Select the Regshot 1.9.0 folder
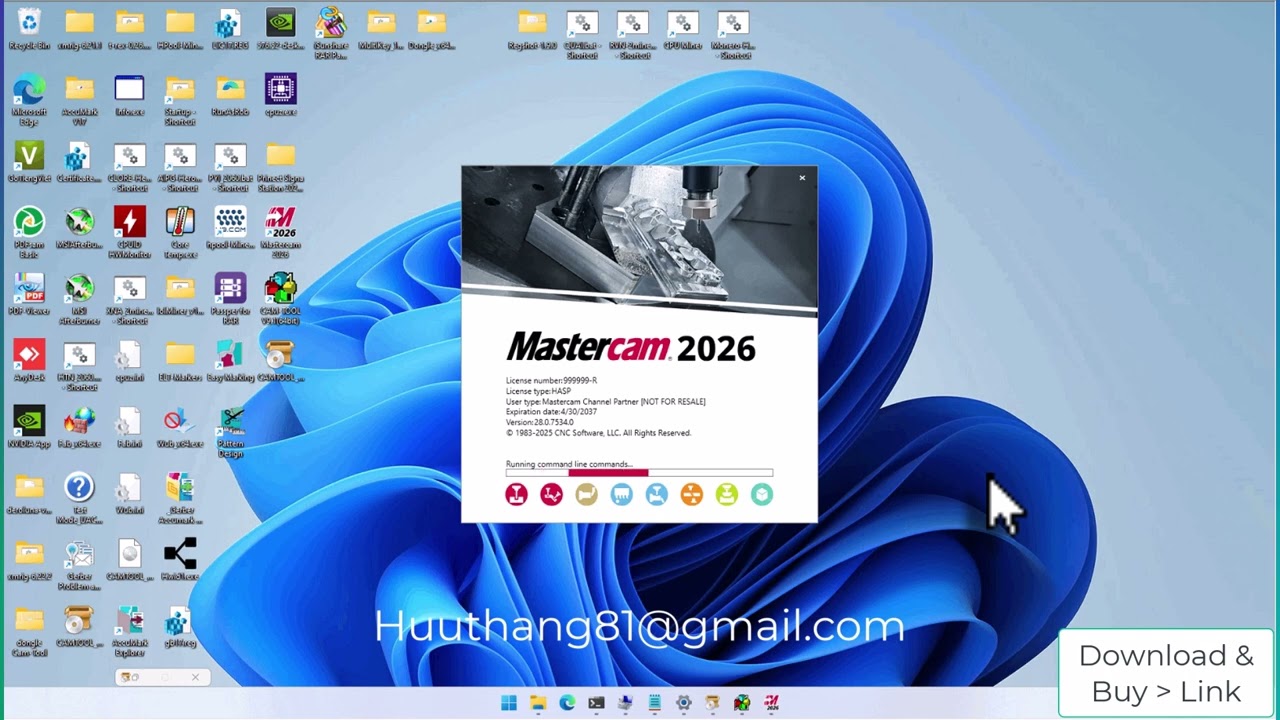The width and height of the screenshot is (1280, 720). [x=532, y=30]
